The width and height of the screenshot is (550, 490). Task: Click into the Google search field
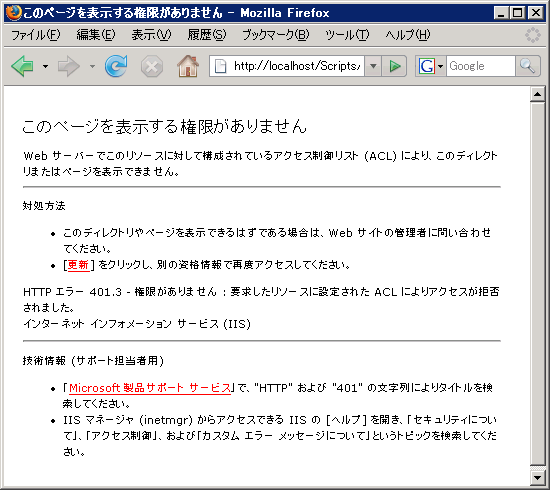click(481, 66)
